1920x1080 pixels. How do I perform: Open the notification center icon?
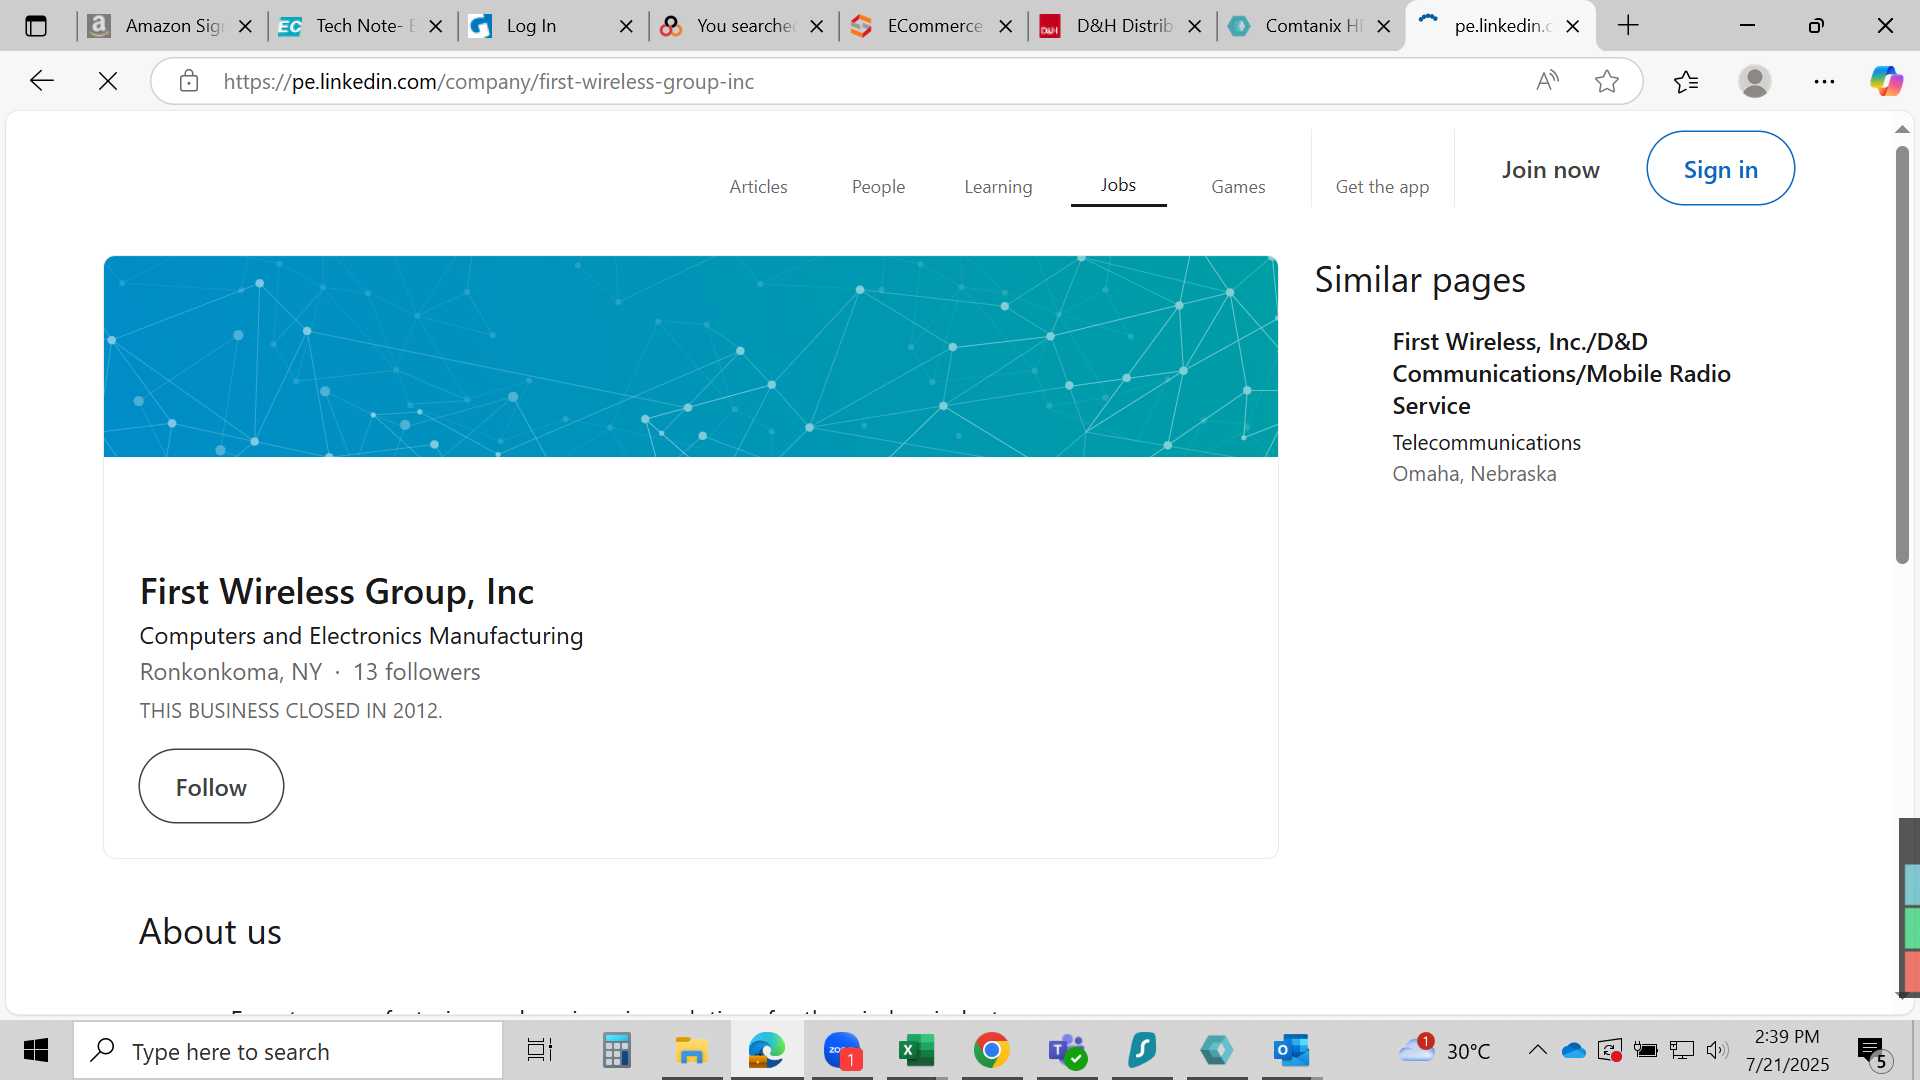pyautogui.click(x=1873, y=1051)
